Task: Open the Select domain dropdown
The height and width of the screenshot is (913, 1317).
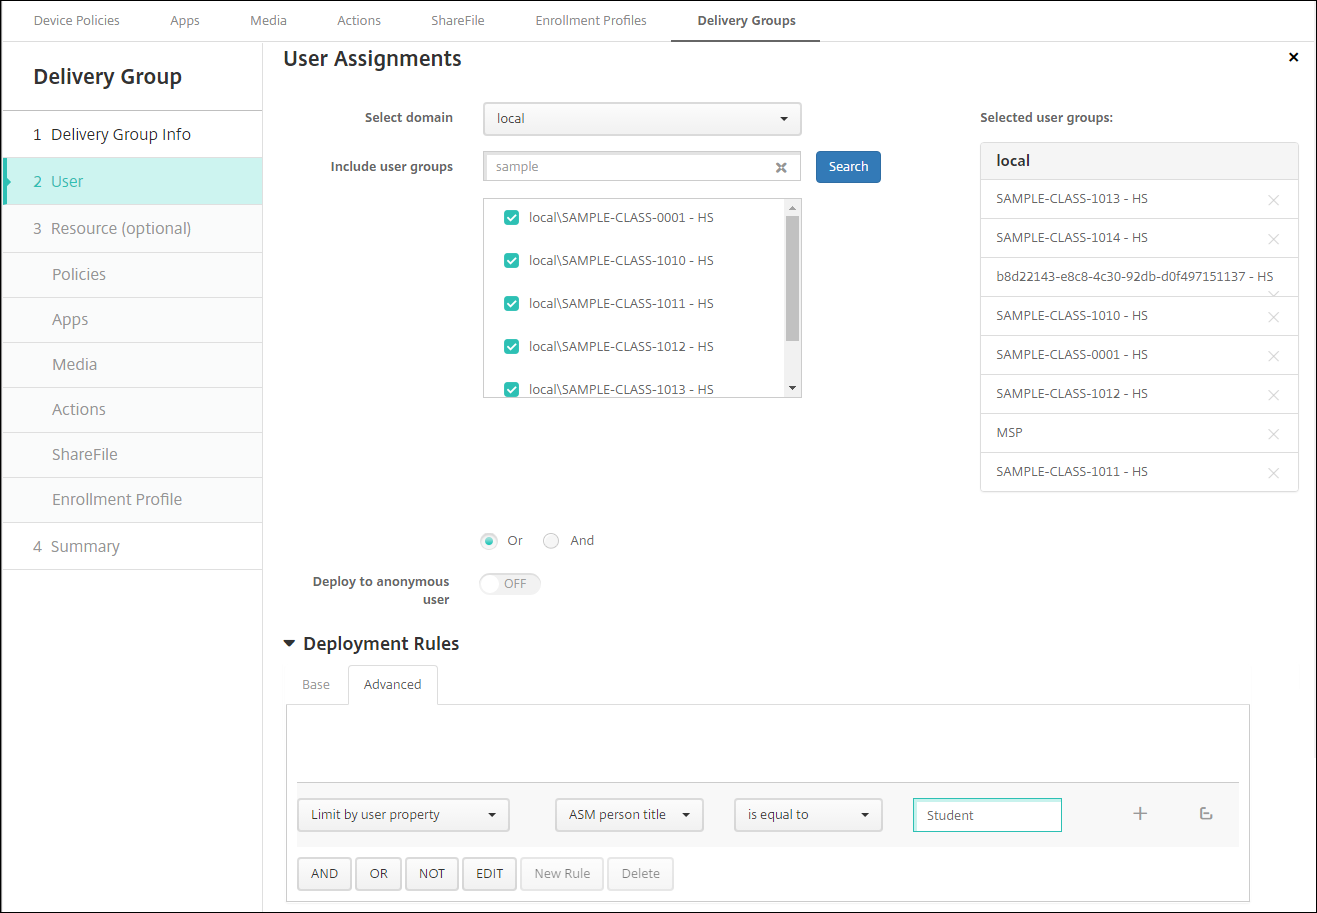Action: coord(642,119)
